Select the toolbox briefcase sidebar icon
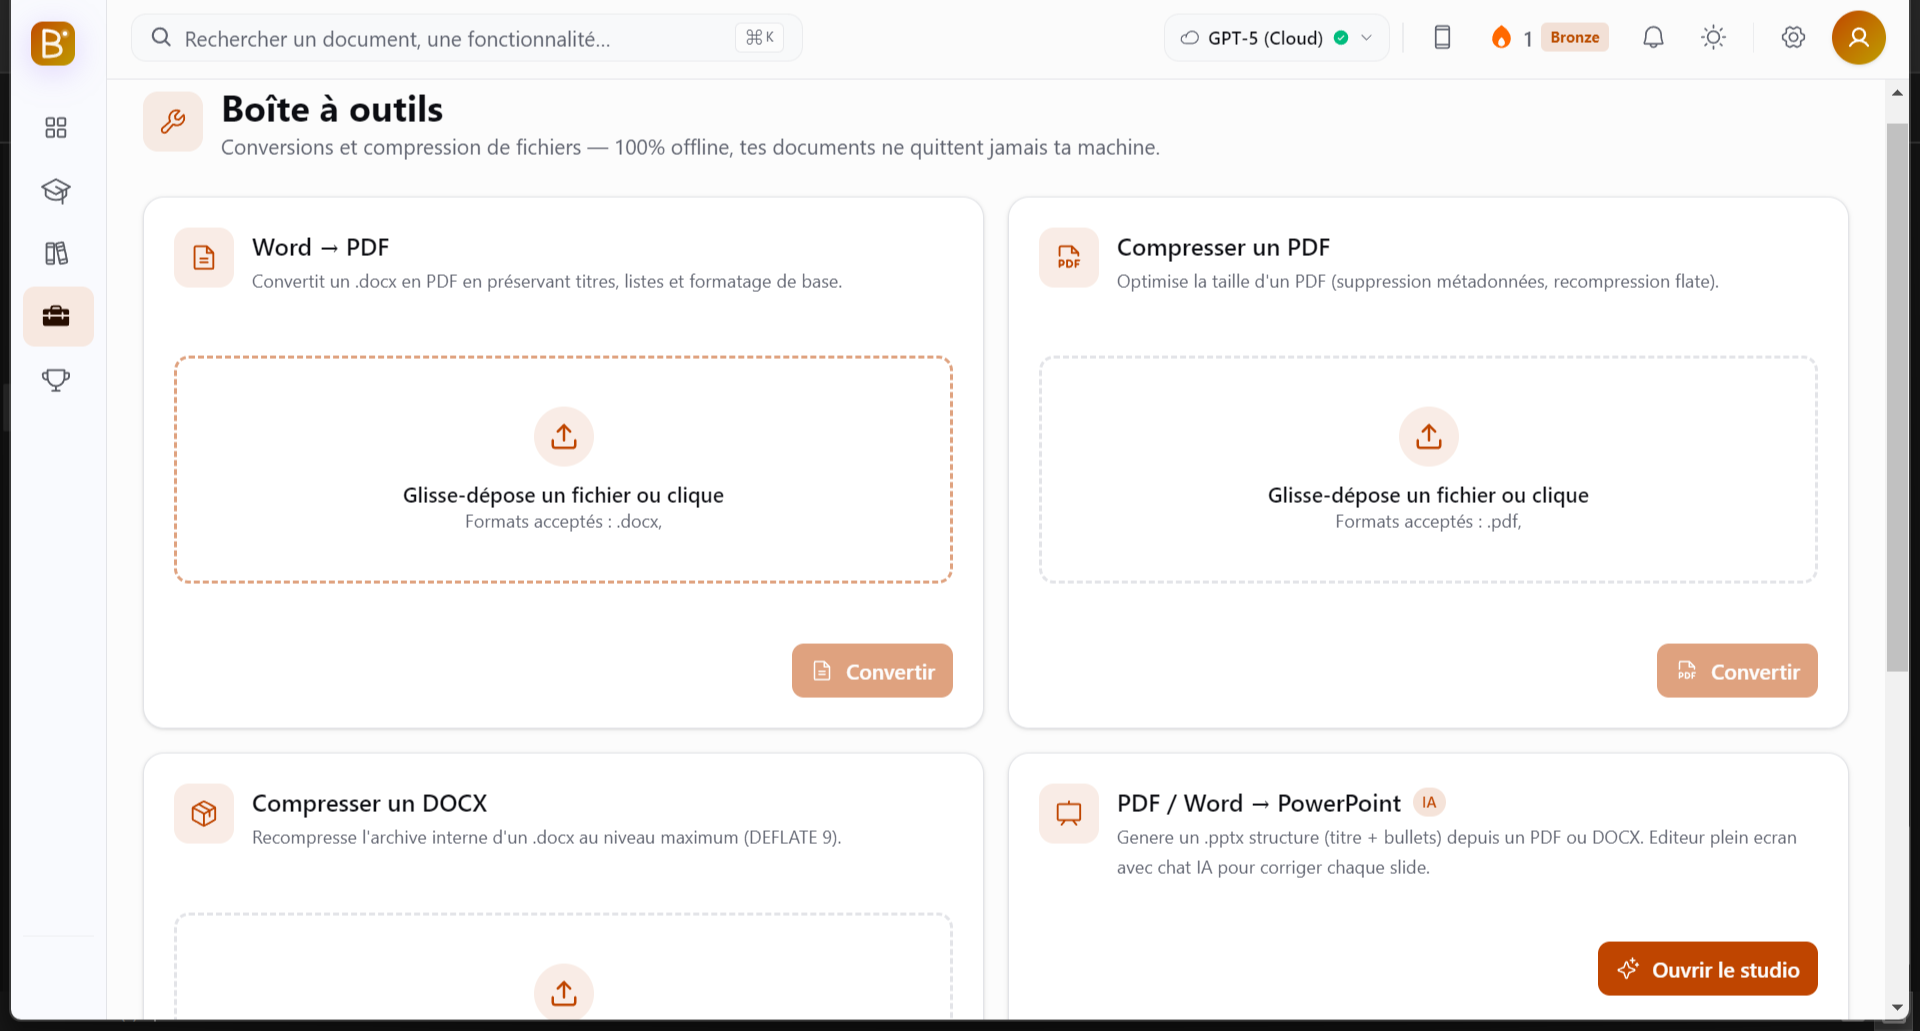Viewport: 1920px width, 1031px height. [57, 316]
